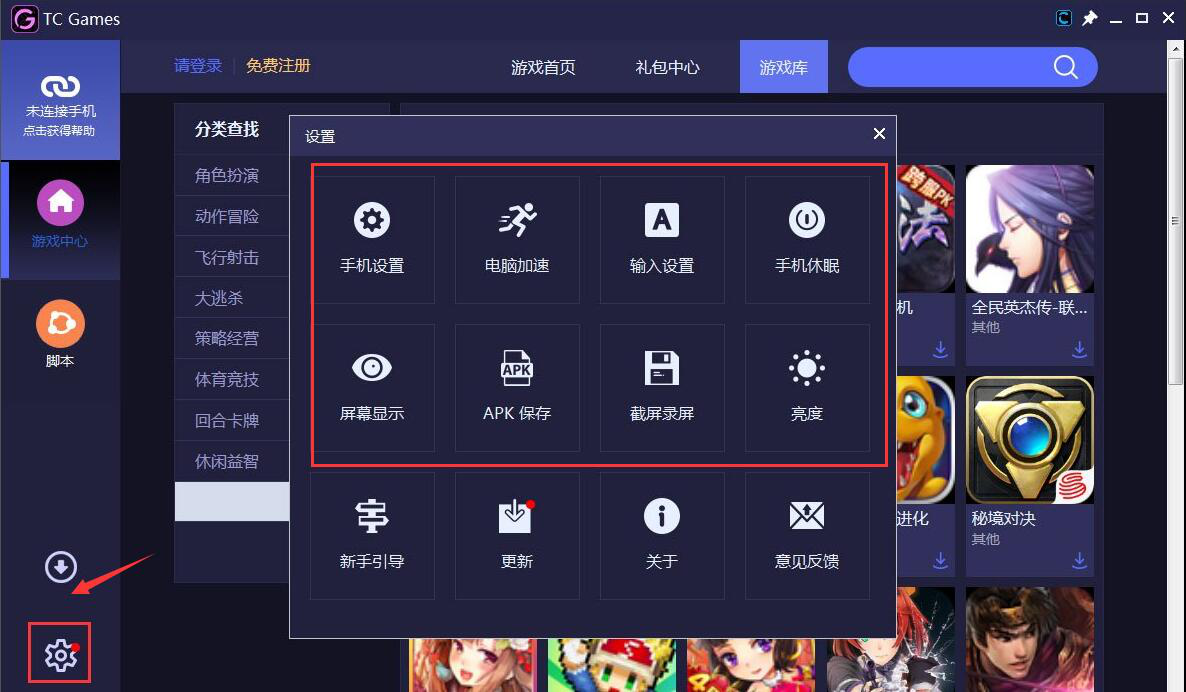Click the TC Games logo icon
1186x692 pixels.
coord(24,19)
